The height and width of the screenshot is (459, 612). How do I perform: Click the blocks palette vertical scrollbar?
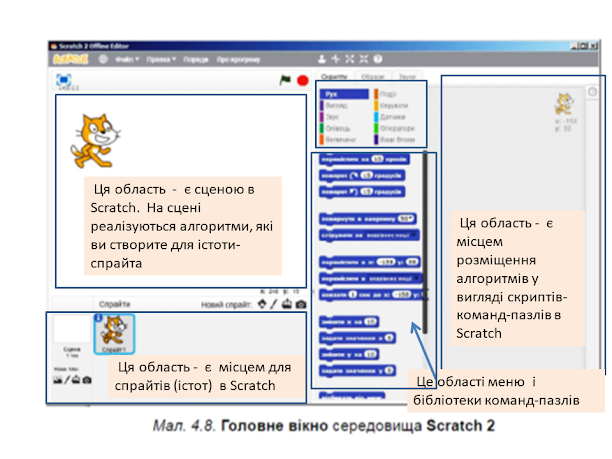[425, 242]
